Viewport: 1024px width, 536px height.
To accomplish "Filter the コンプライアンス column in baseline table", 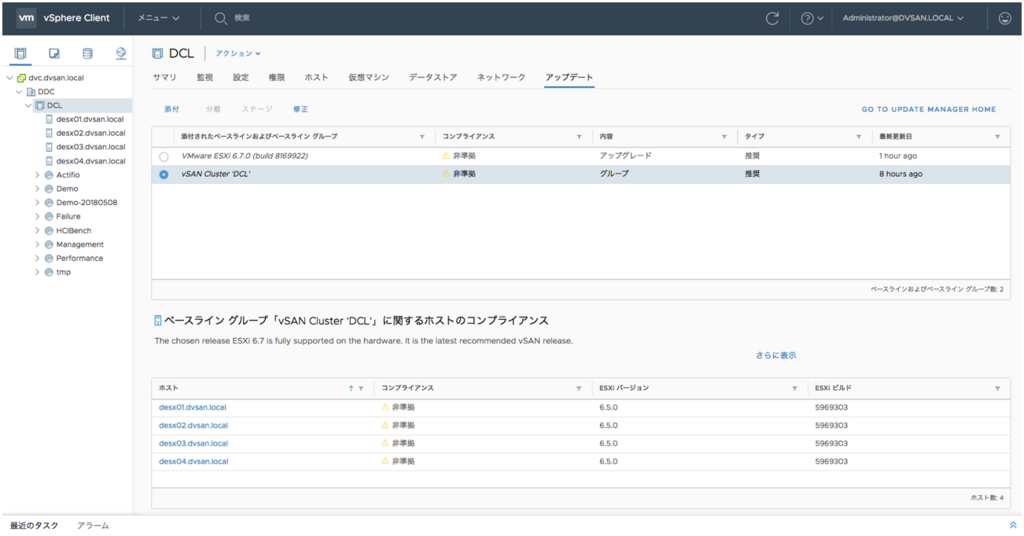I will 579,137.
